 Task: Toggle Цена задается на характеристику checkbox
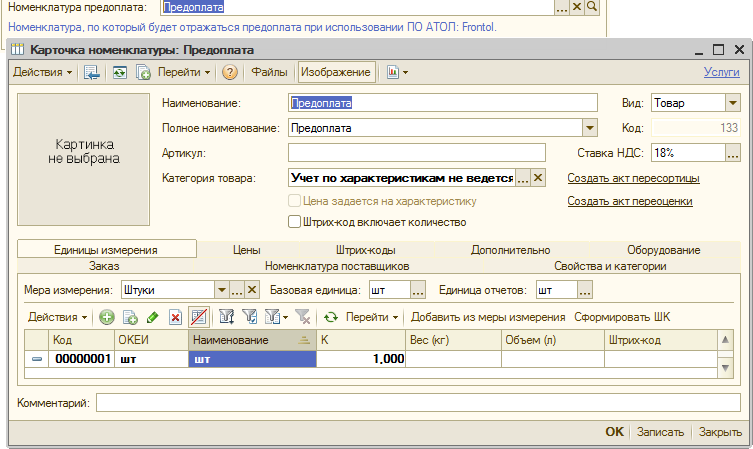point(294,201)
